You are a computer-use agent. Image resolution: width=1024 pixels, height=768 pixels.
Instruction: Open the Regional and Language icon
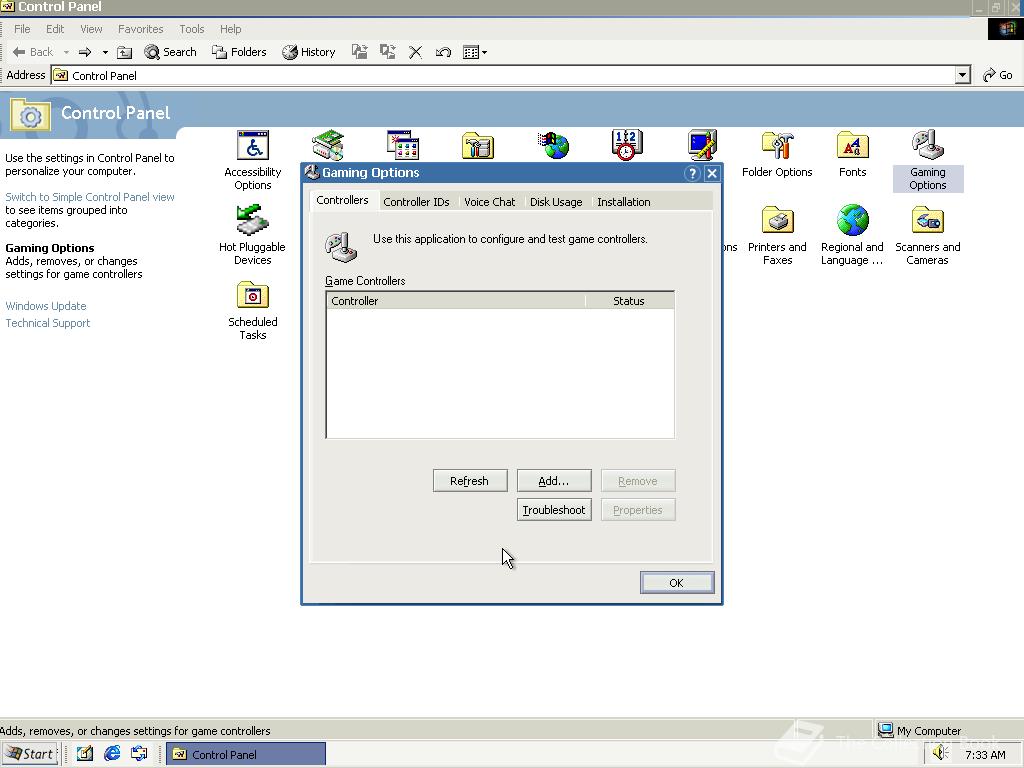click(x=852, y=235)
